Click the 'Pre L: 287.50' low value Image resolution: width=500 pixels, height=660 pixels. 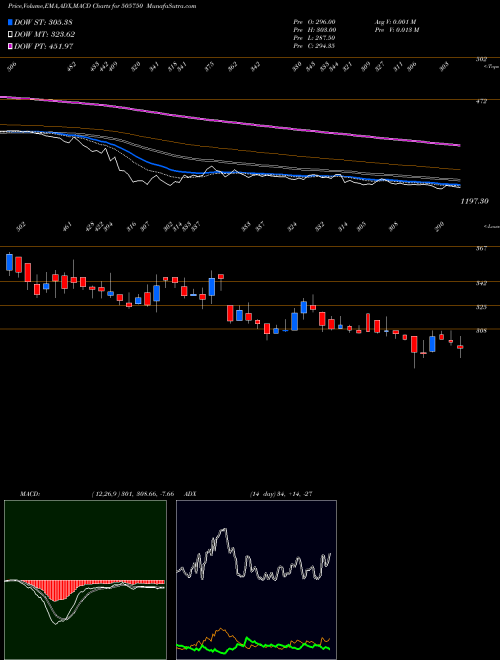click(x=314, y=38)
